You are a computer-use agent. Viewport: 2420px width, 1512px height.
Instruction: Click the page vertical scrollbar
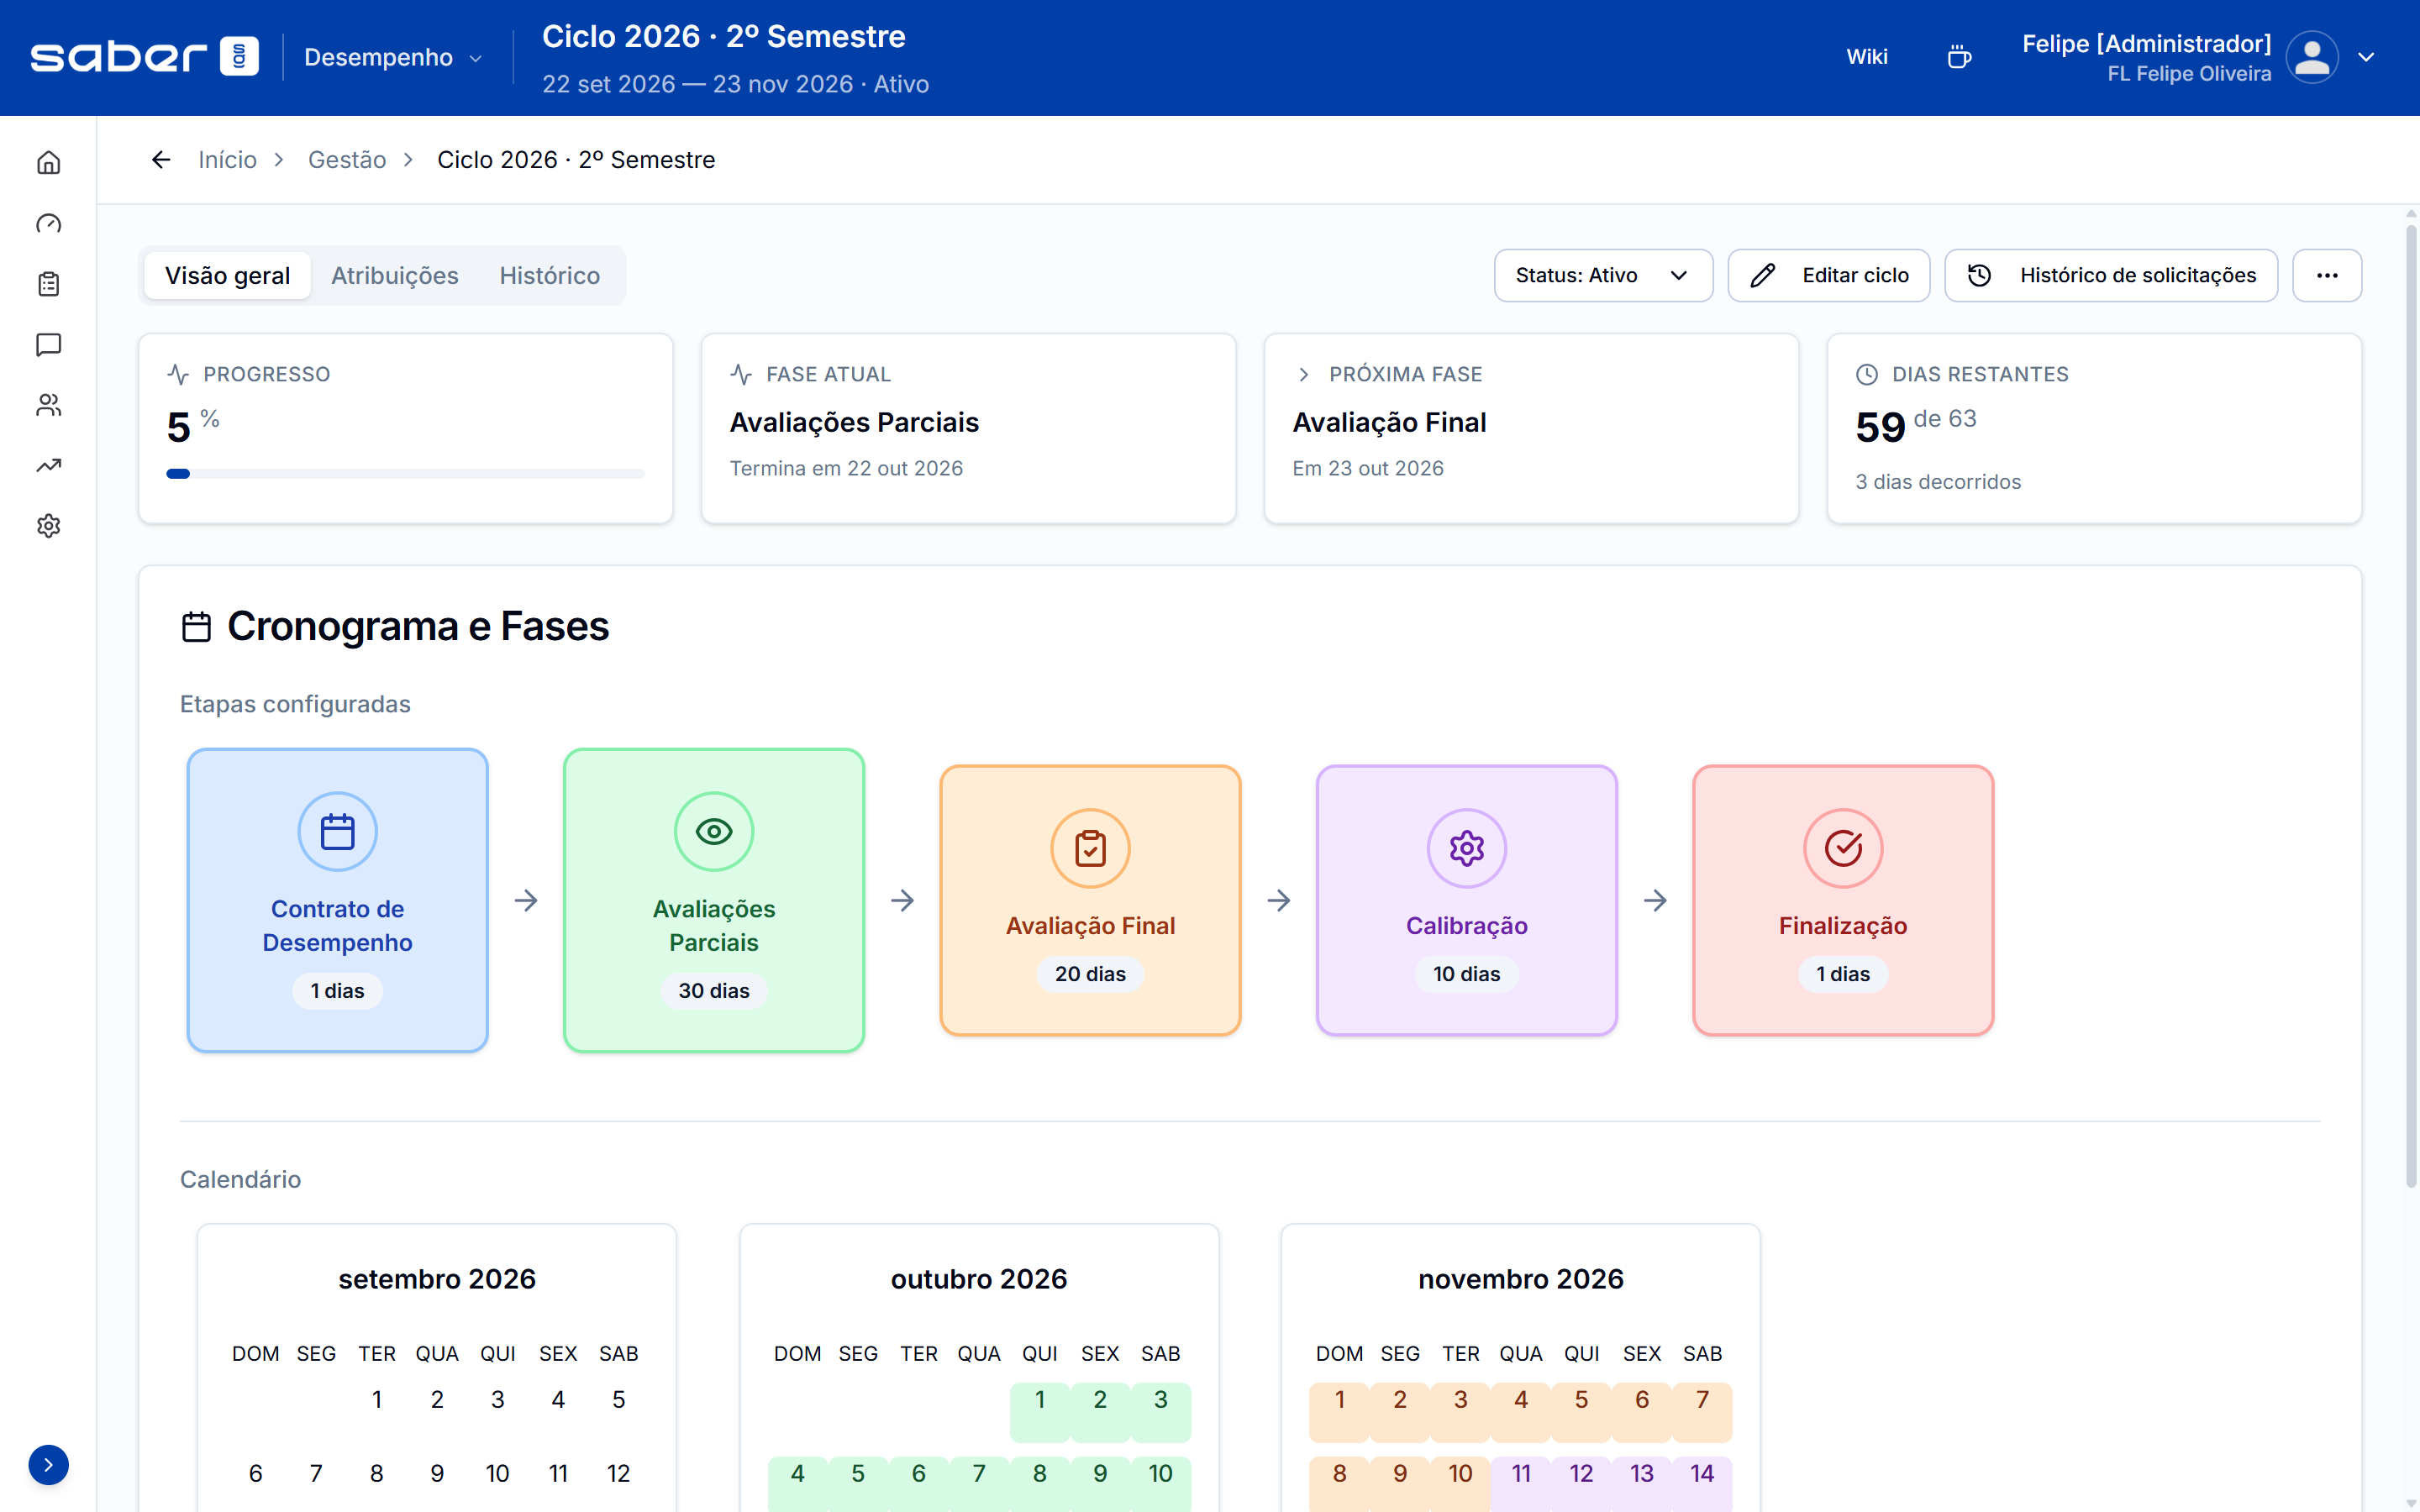(x=2411, y=705)
